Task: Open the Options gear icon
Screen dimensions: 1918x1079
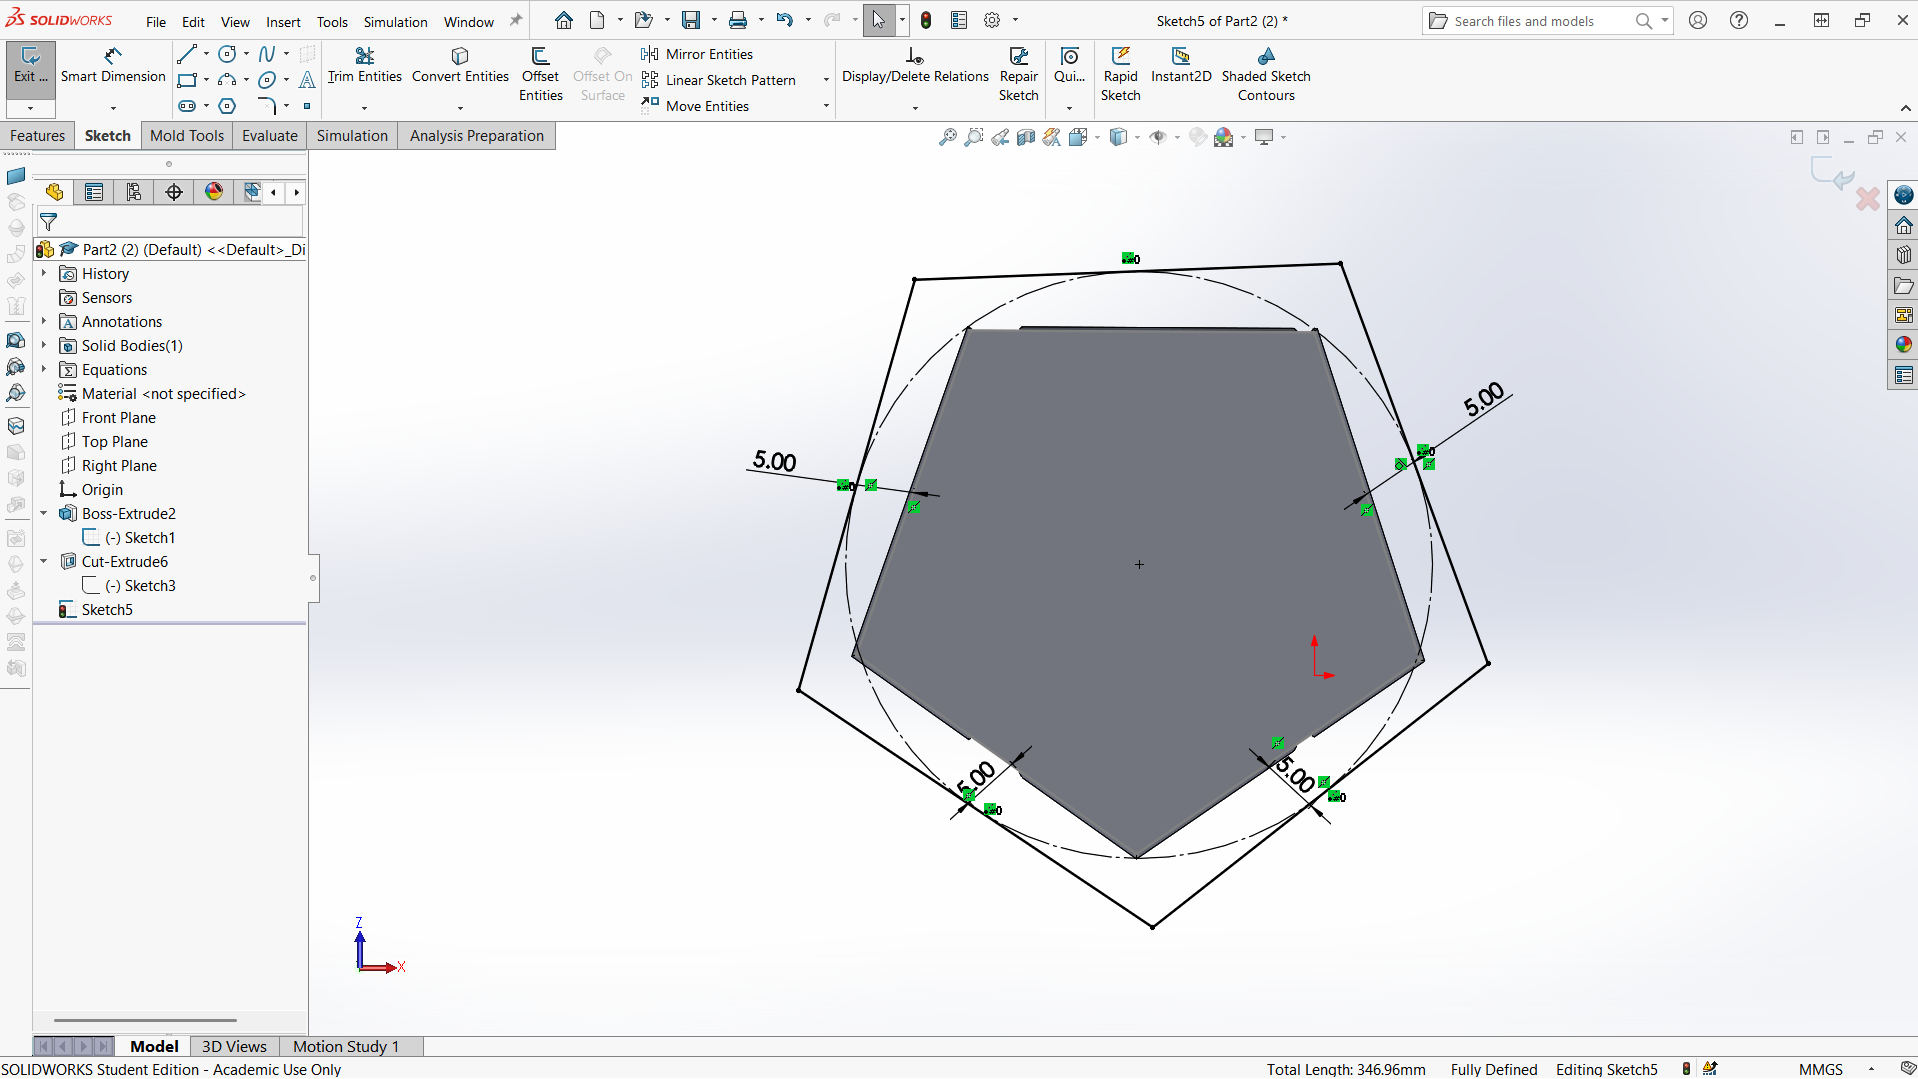Action: pyautogui.click(x=992, y=20)
